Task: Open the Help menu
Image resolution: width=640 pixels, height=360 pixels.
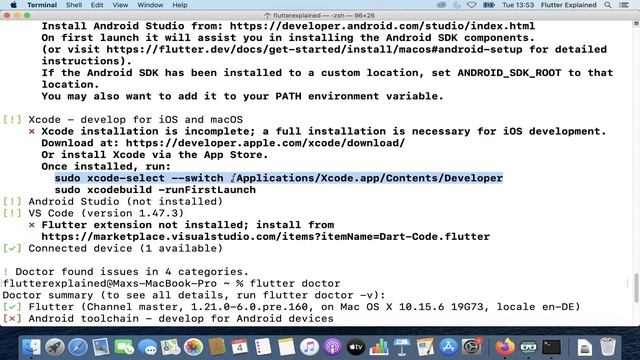Action: click(180, 5)
